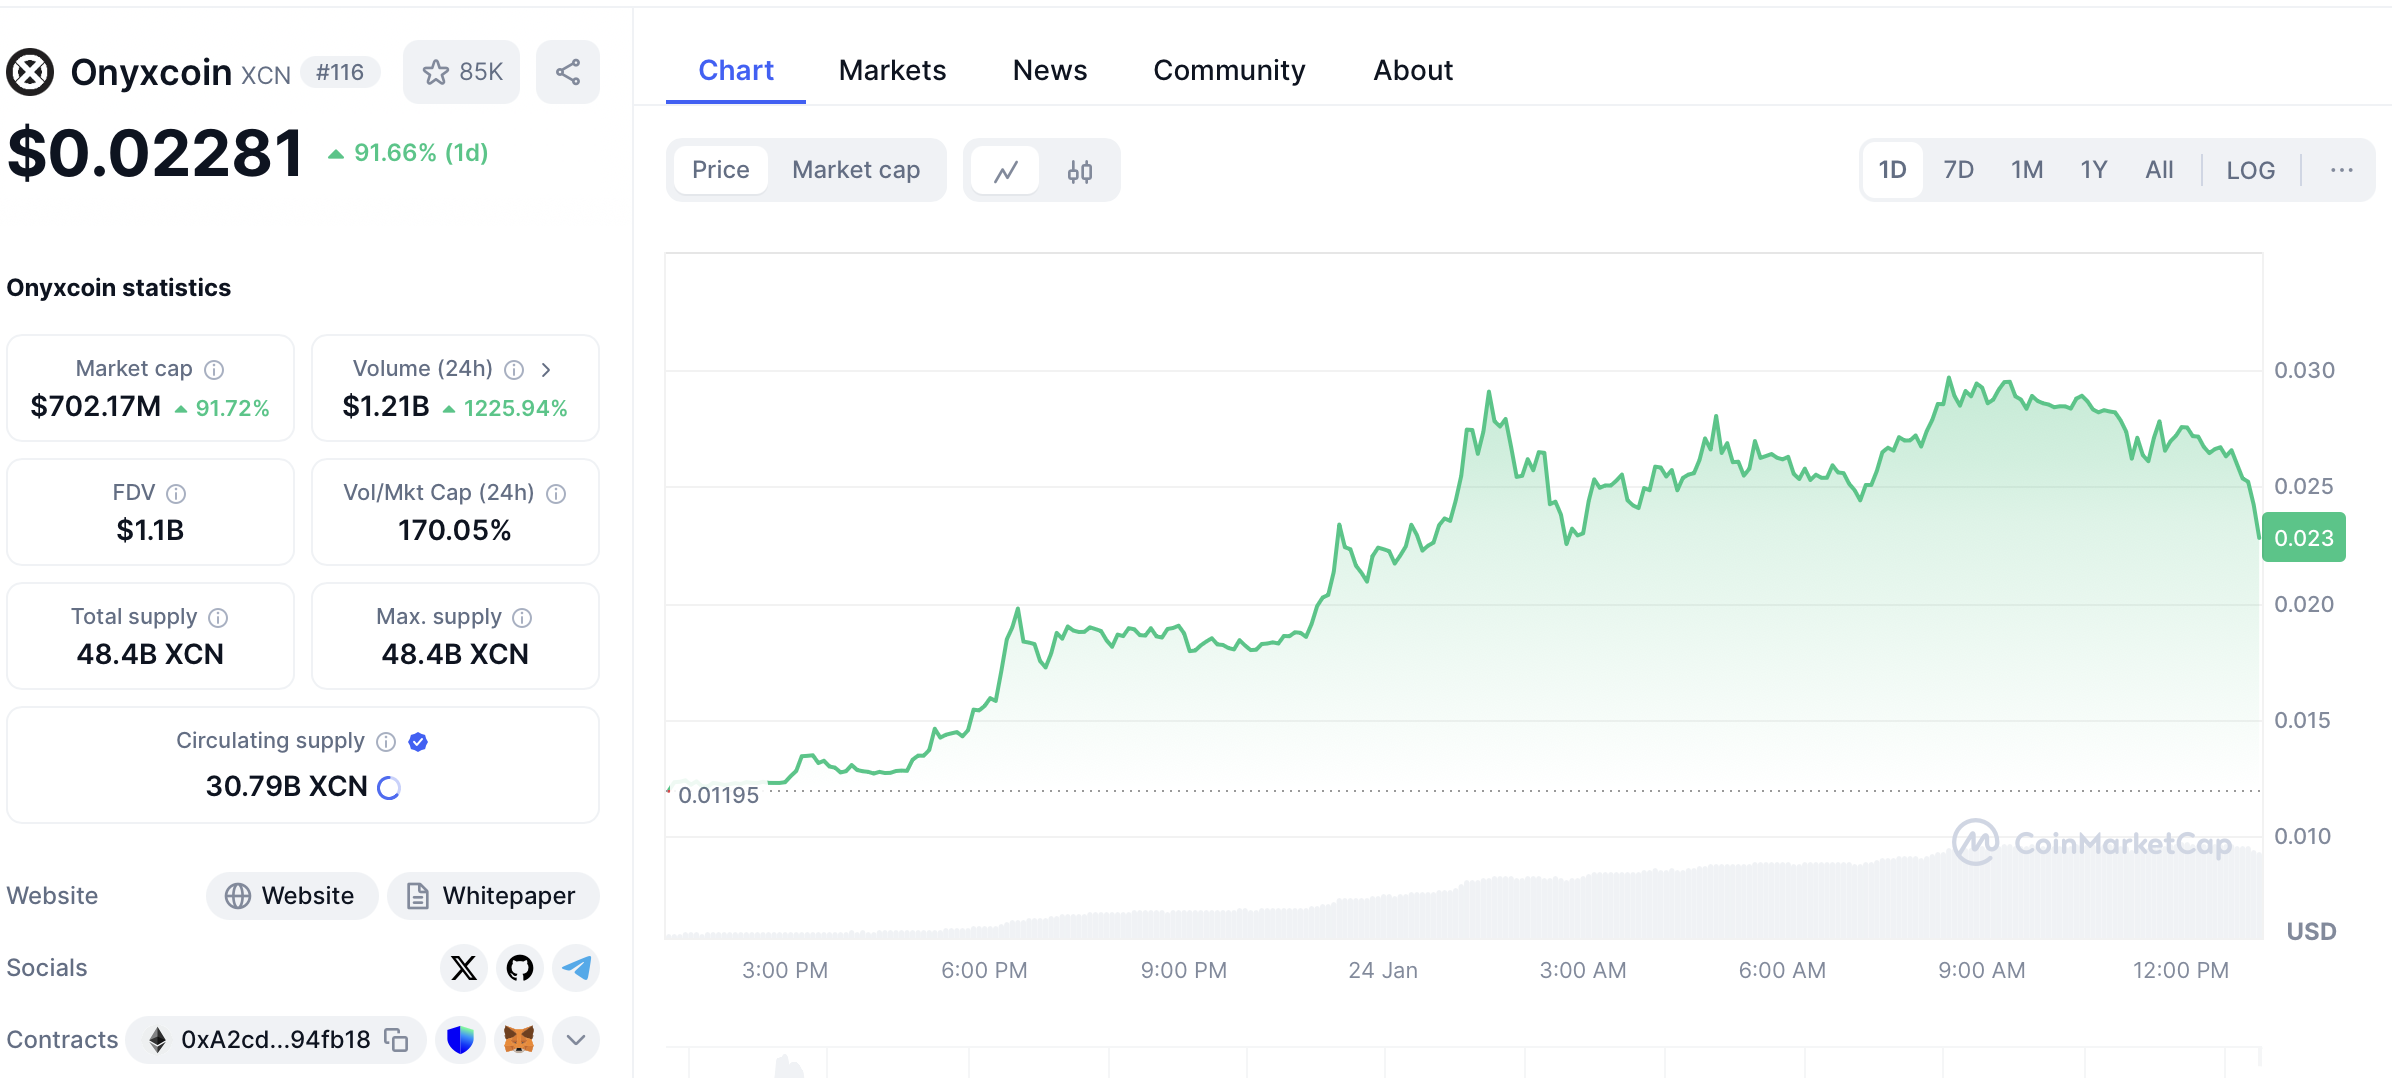
Task: Open the X (Twitter) social link
Action: (464, 968)
